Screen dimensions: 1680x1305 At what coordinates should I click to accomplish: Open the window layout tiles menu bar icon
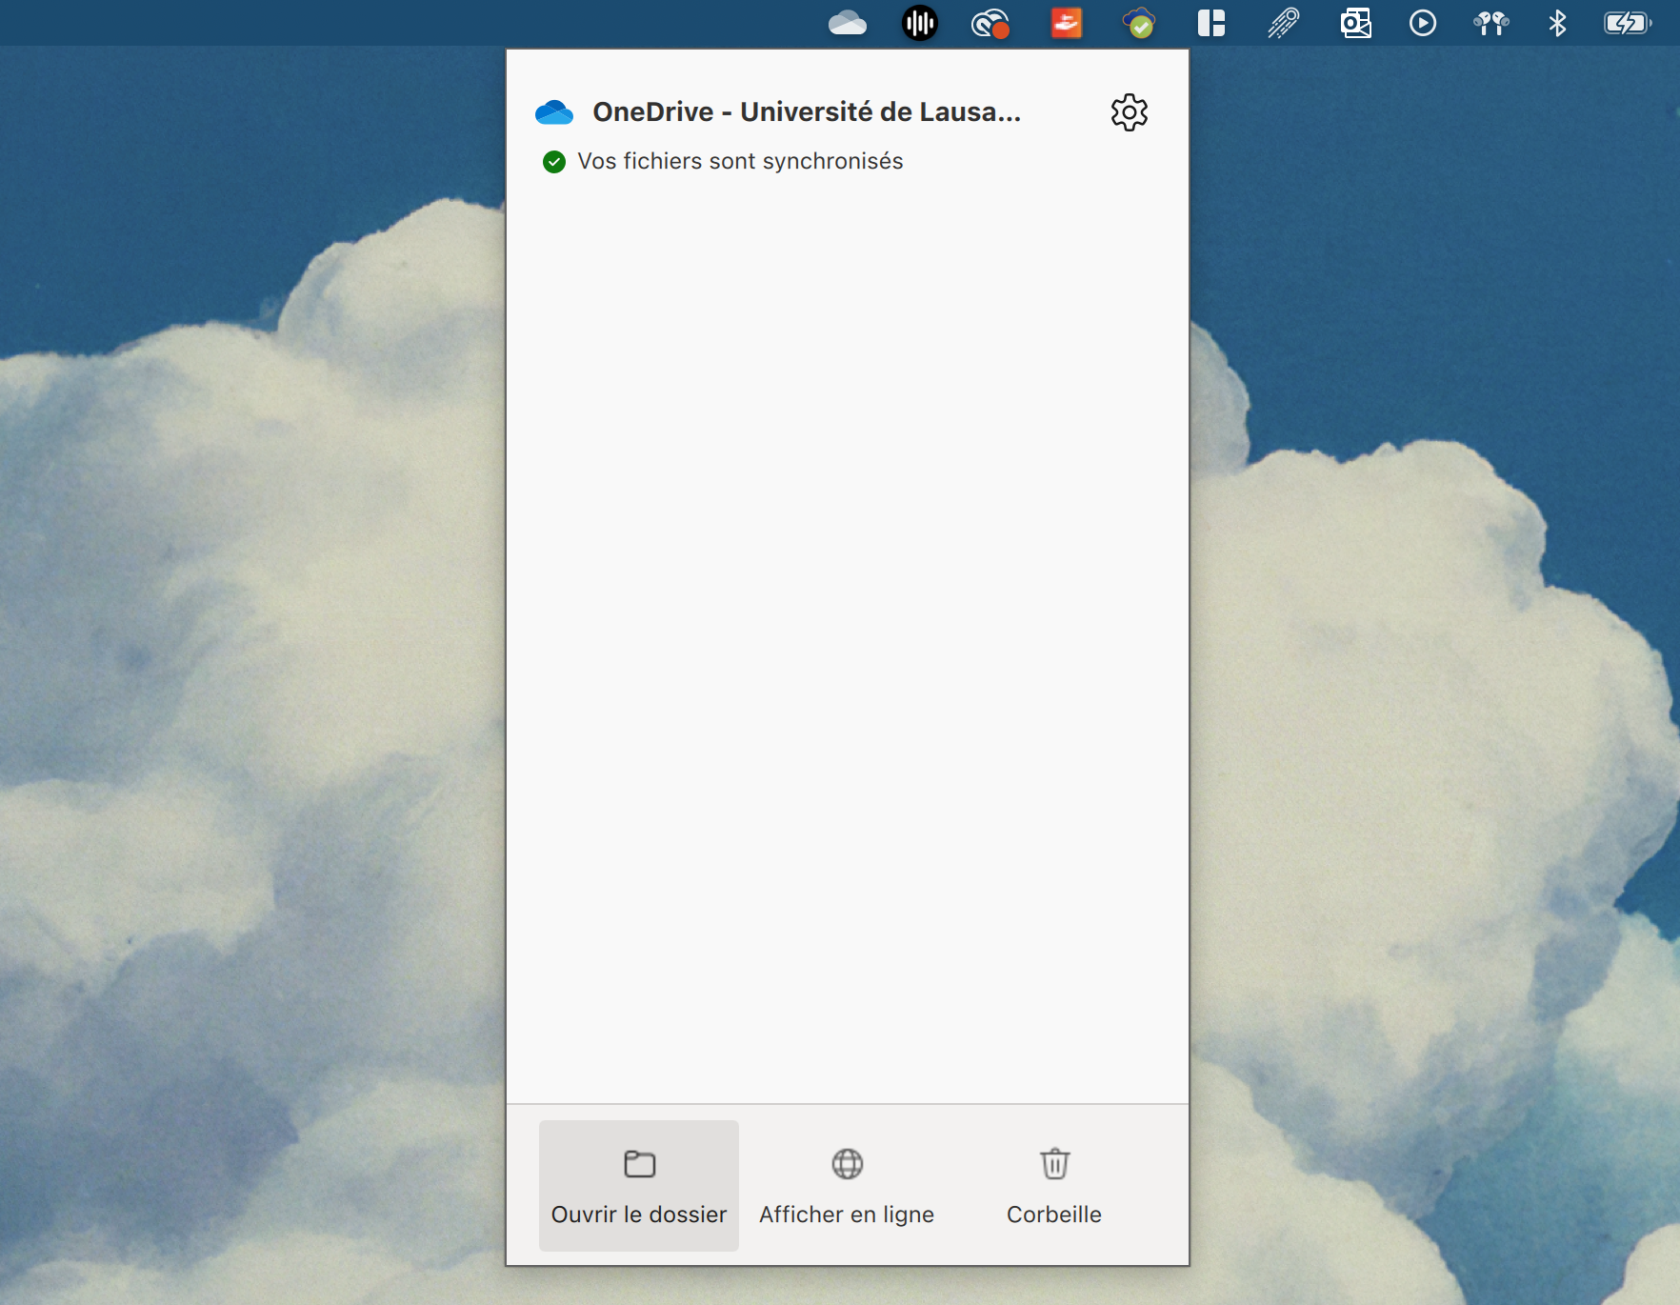click(1211, 23)
